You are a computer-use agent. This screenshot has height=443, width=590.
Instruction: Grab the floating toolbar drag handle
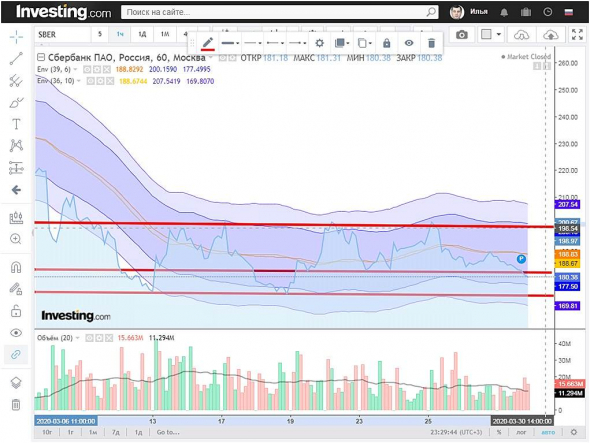192,43
